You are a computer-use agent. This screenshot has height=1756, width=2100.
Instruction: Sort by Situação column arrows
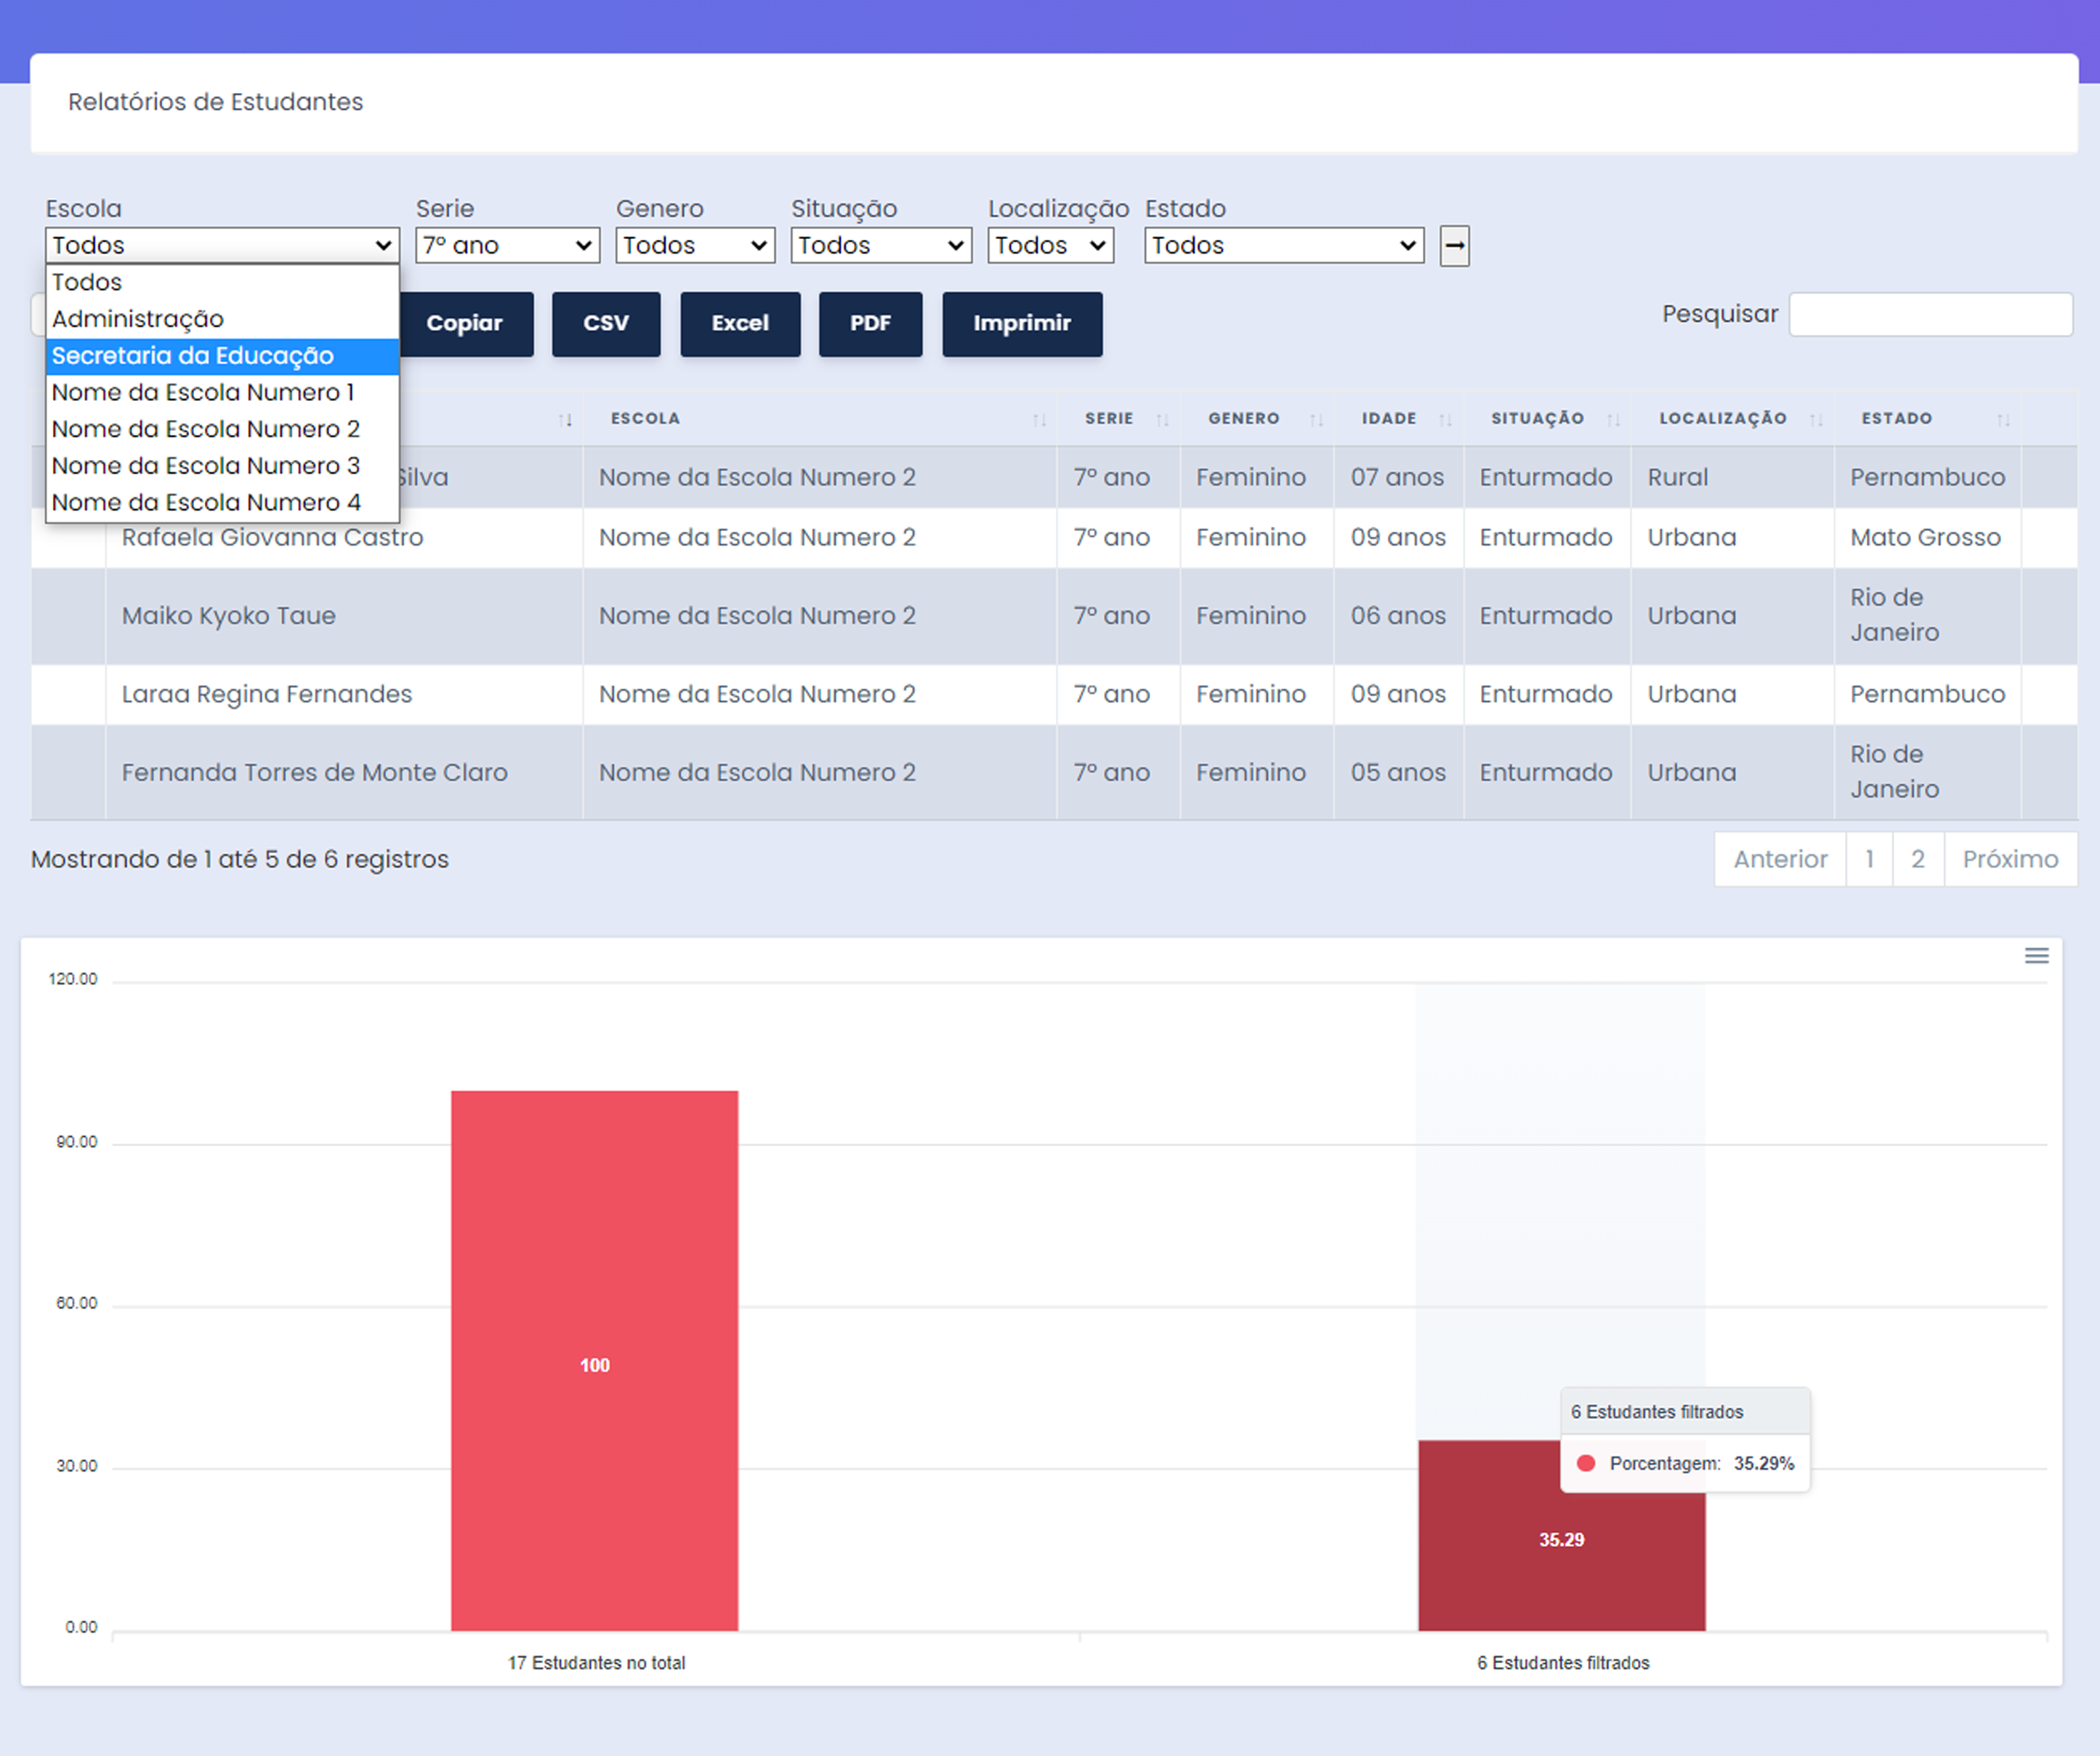(x=1613, y=420)
